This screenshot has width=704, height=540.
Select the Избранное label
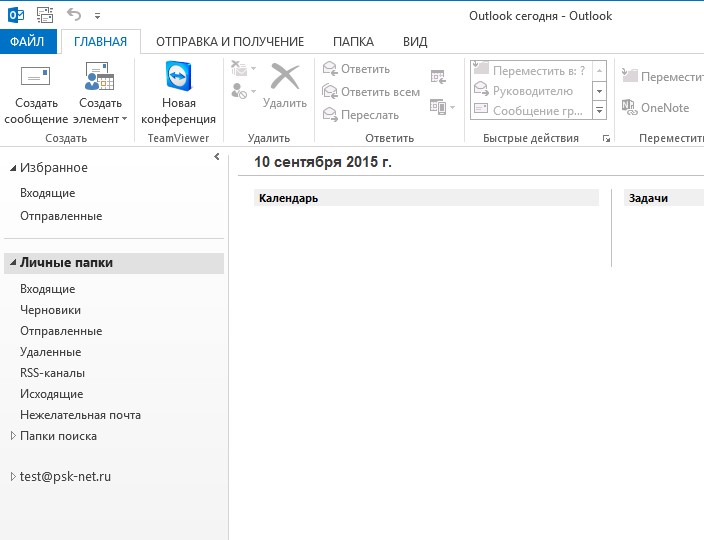point(54,168)
